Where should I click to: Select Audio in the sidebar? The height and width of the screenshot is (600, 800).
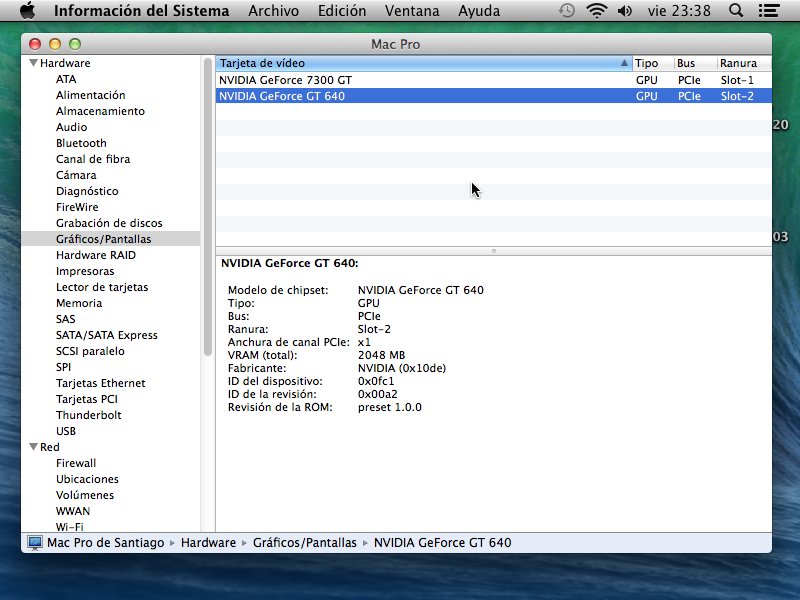click(71, 128)
